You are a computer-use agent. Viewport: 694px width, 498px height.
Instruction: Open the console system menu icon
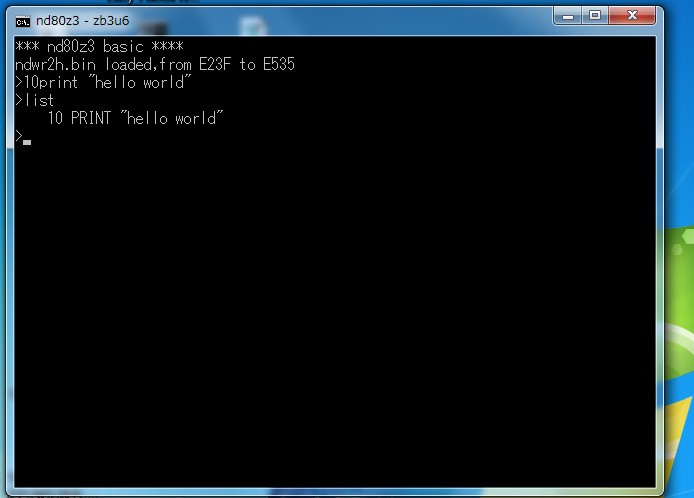[23, 21]
